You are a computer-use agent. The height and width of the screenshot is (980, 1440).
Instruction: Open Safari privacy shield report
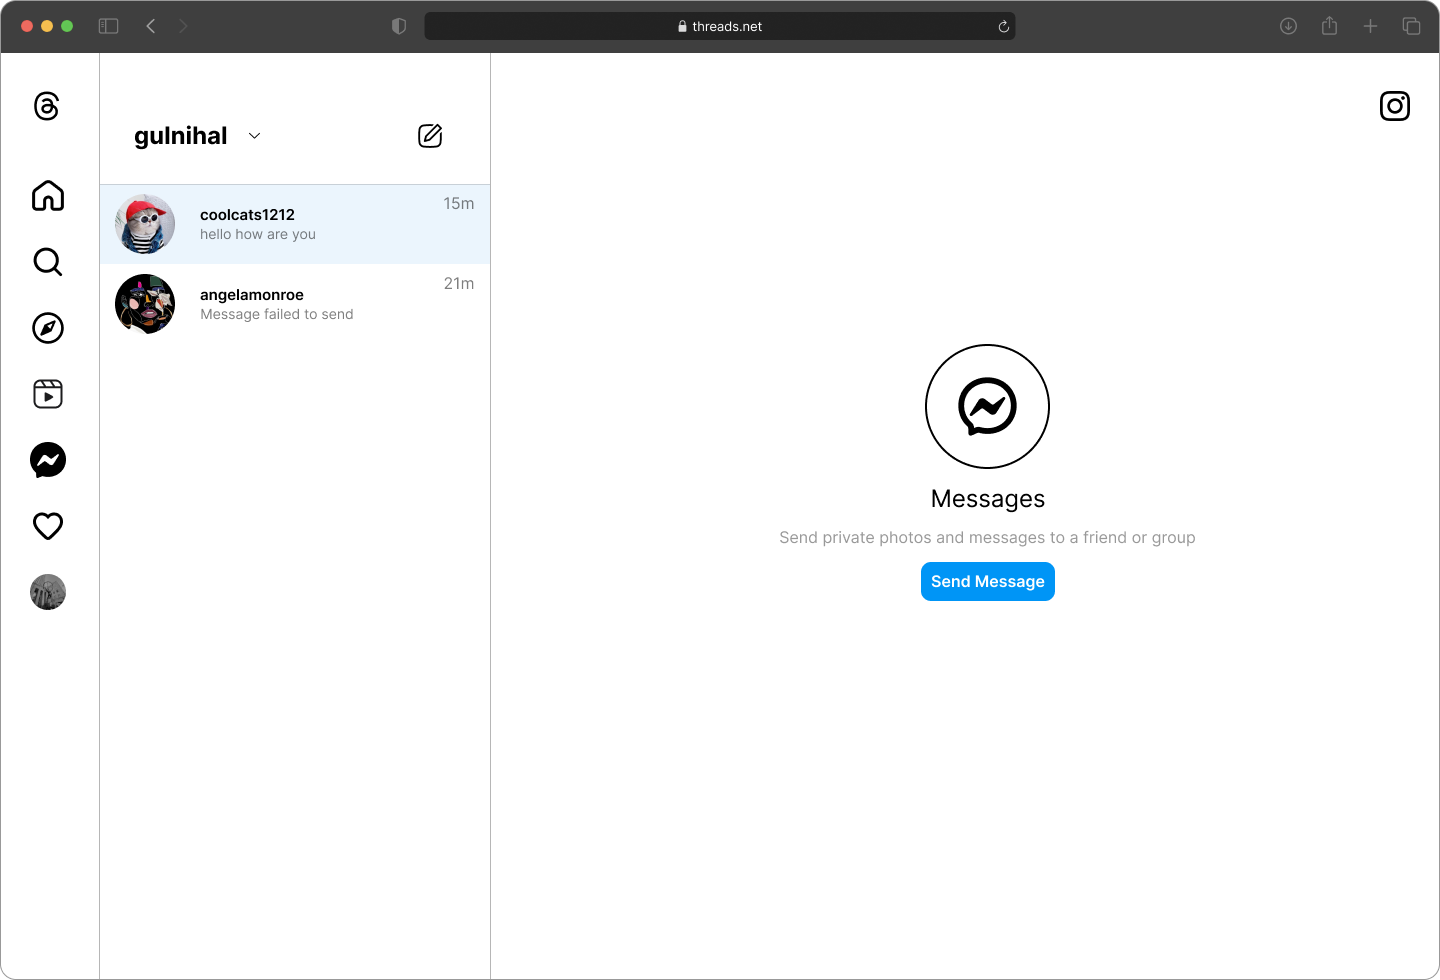(399, 26)
